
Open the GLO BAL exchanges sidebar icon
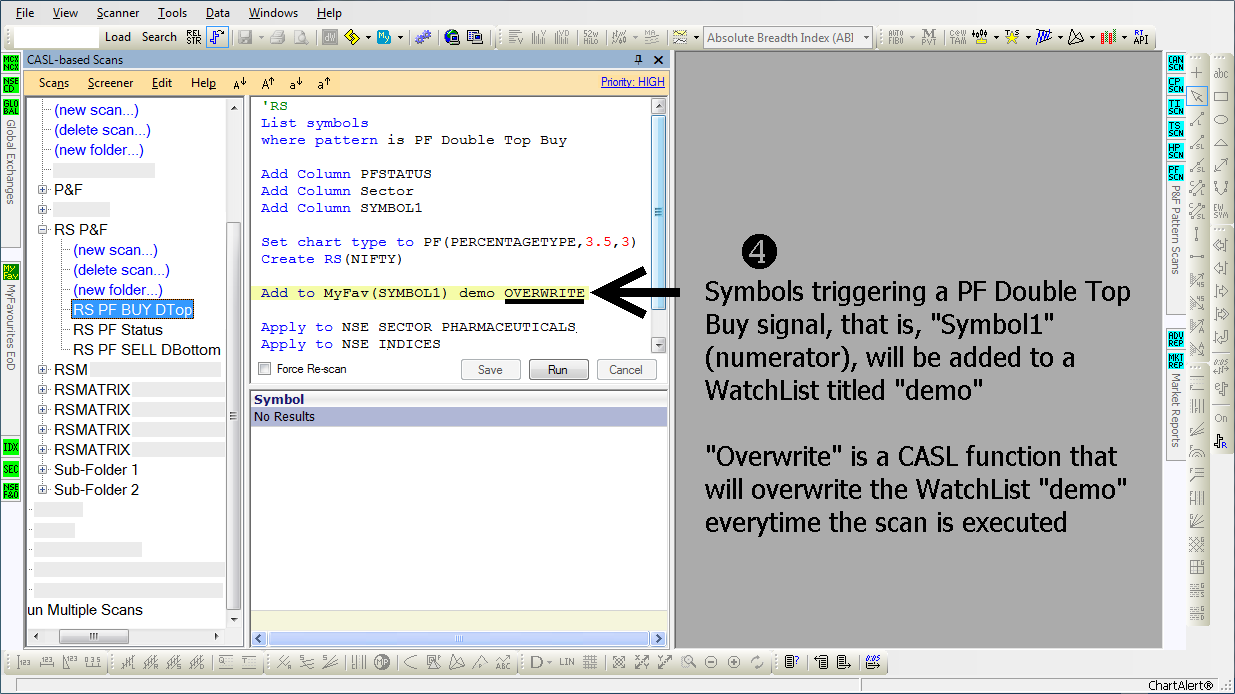pyautogui.click(x=10, y=107)
